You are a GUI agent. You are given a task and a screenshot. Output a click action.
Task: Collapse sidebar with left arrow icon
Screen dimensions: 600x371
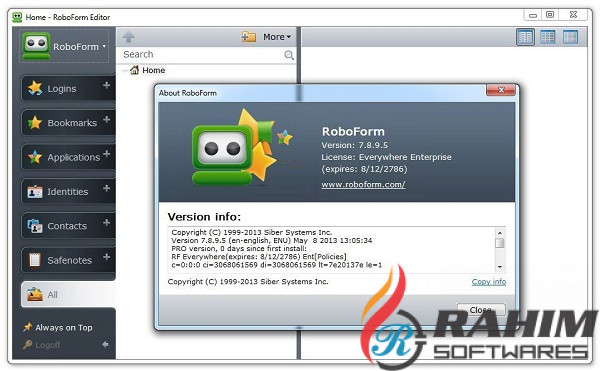pyautogui.click(x=105, y=345)
